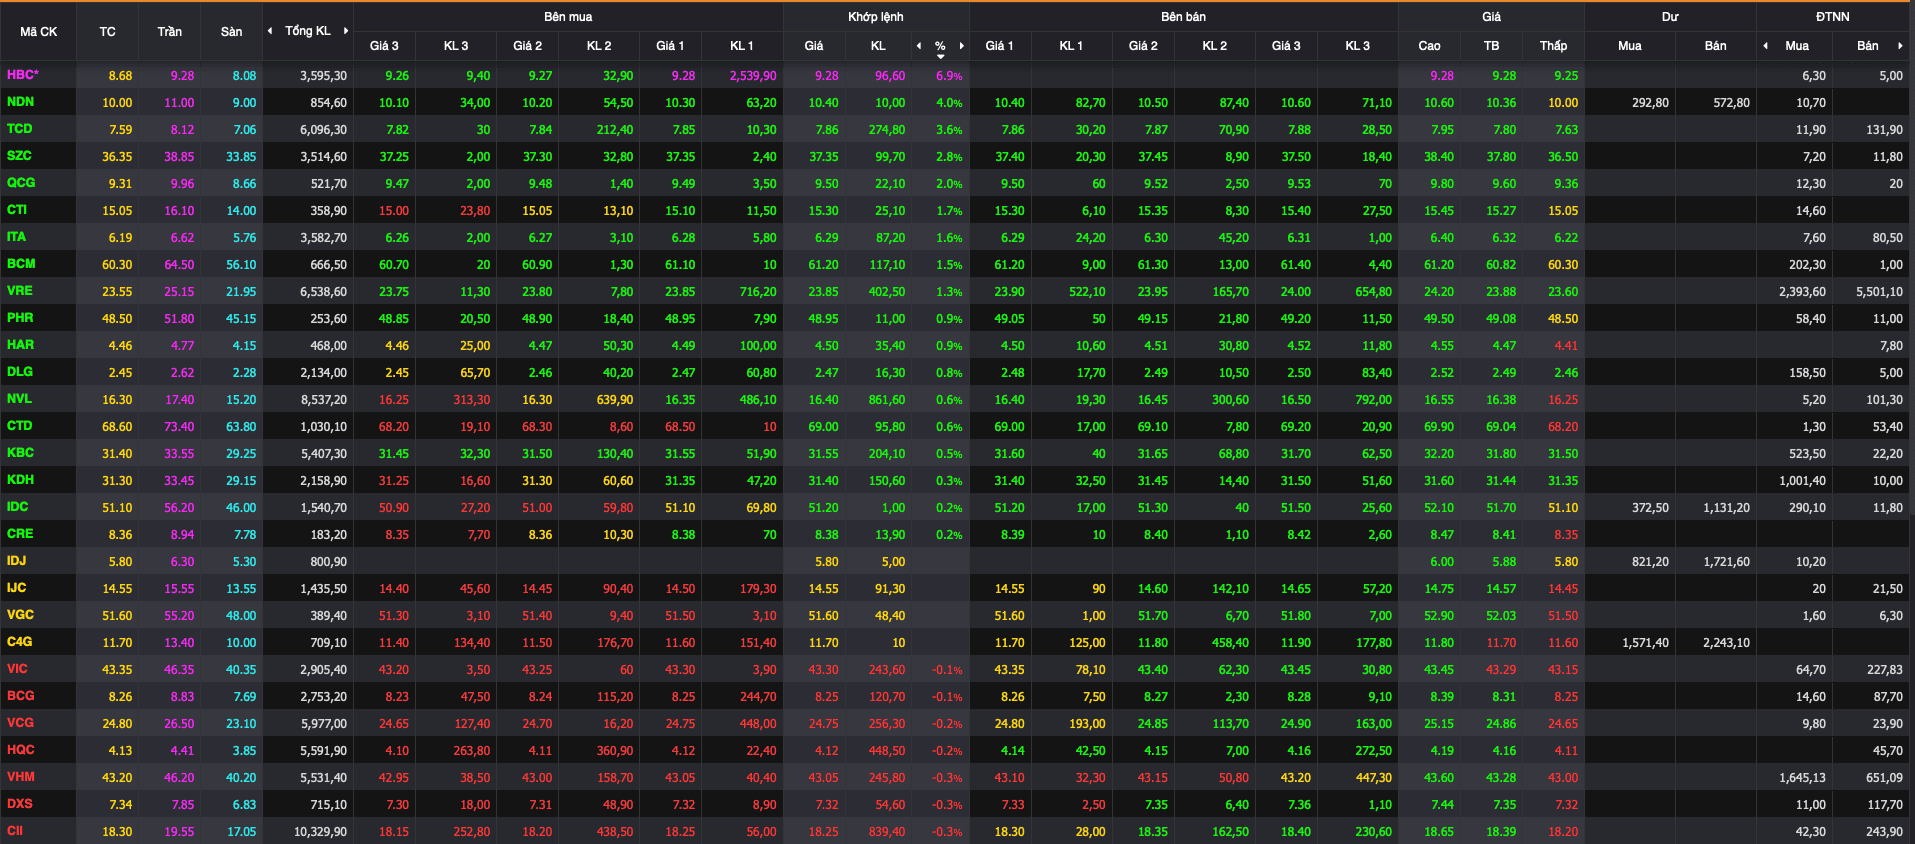Open the CTI ticker symbol
This screenshot has width=1915, height=844.
(17, 210)
